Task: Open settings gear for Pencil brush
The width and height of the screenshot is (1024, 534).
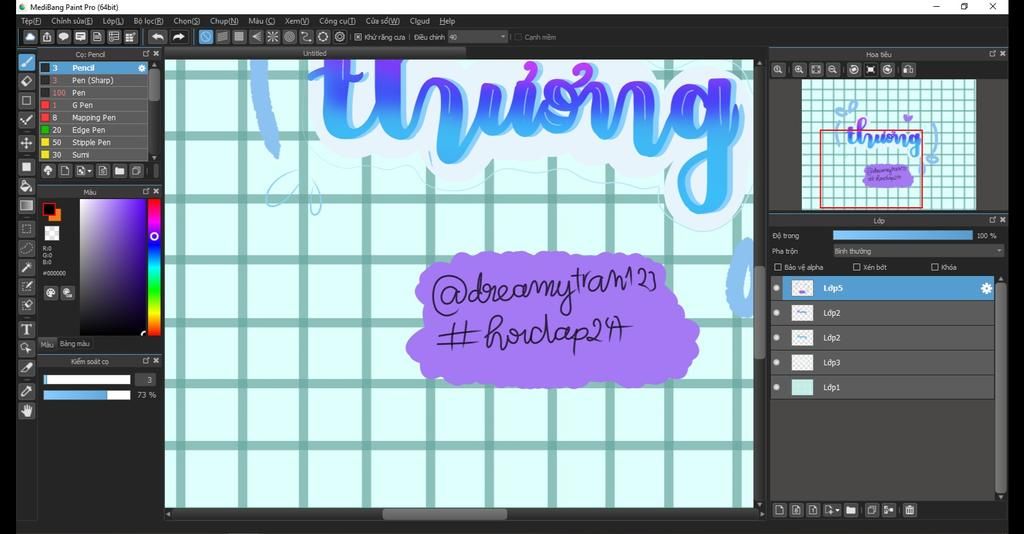Action: pos(142,68)
